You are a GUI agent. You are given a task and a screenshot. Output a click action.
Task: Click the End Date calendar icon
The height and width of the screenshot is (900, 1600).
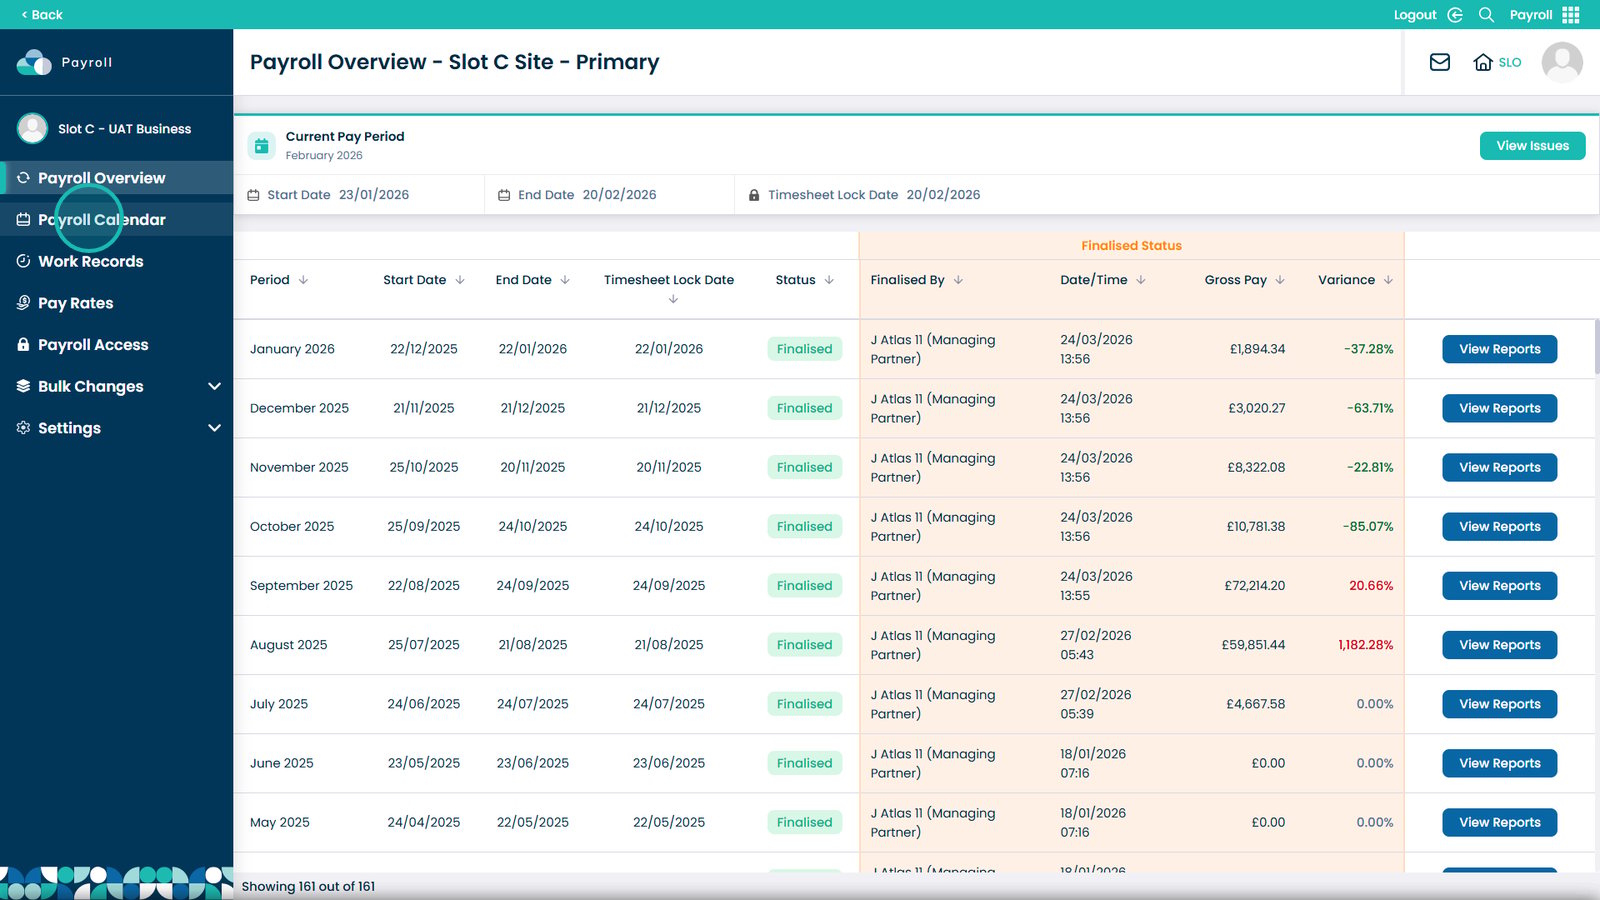coord(504,195)
